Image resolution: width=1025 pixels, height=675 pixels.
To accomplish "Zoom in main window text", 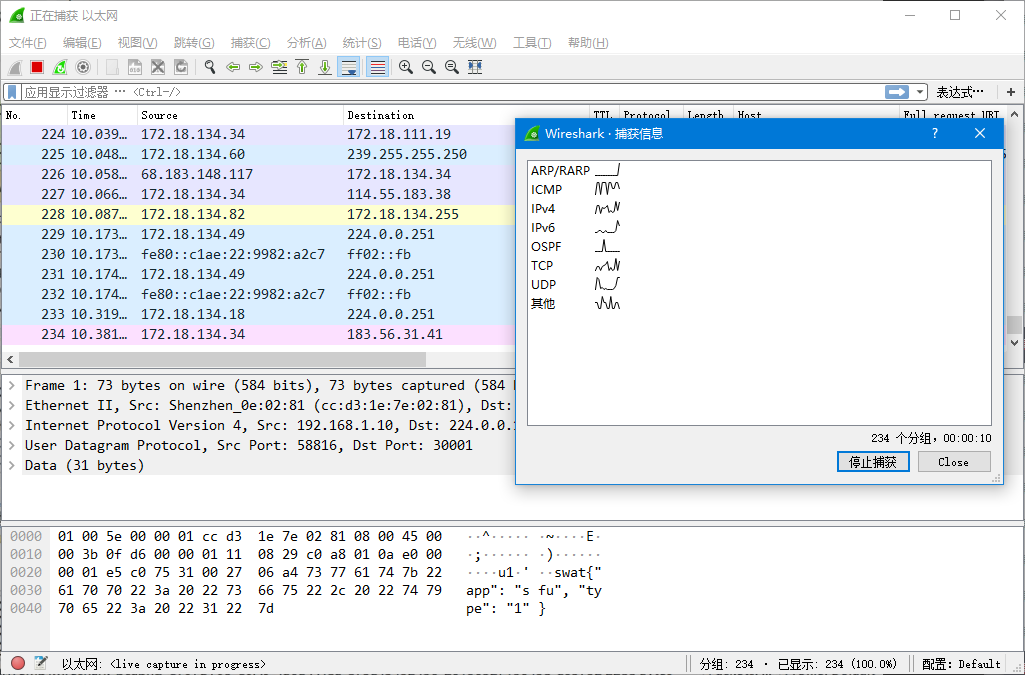I will tap(406, 67).
